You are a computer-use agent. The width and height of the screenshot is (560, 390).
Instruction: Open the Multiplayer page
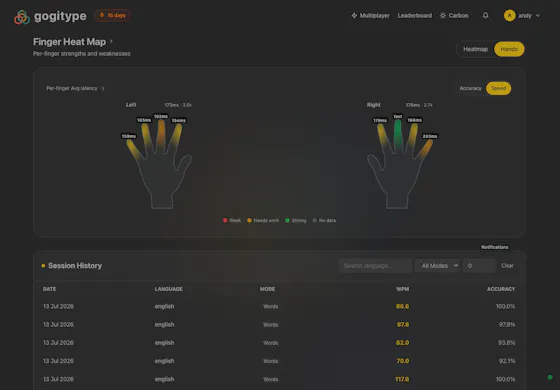pyautogui.click(x=370, y=16)
